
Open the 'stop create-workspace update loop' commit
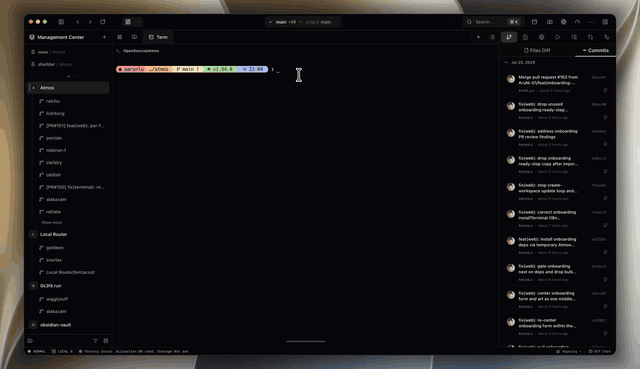click(x=558, y=191)
